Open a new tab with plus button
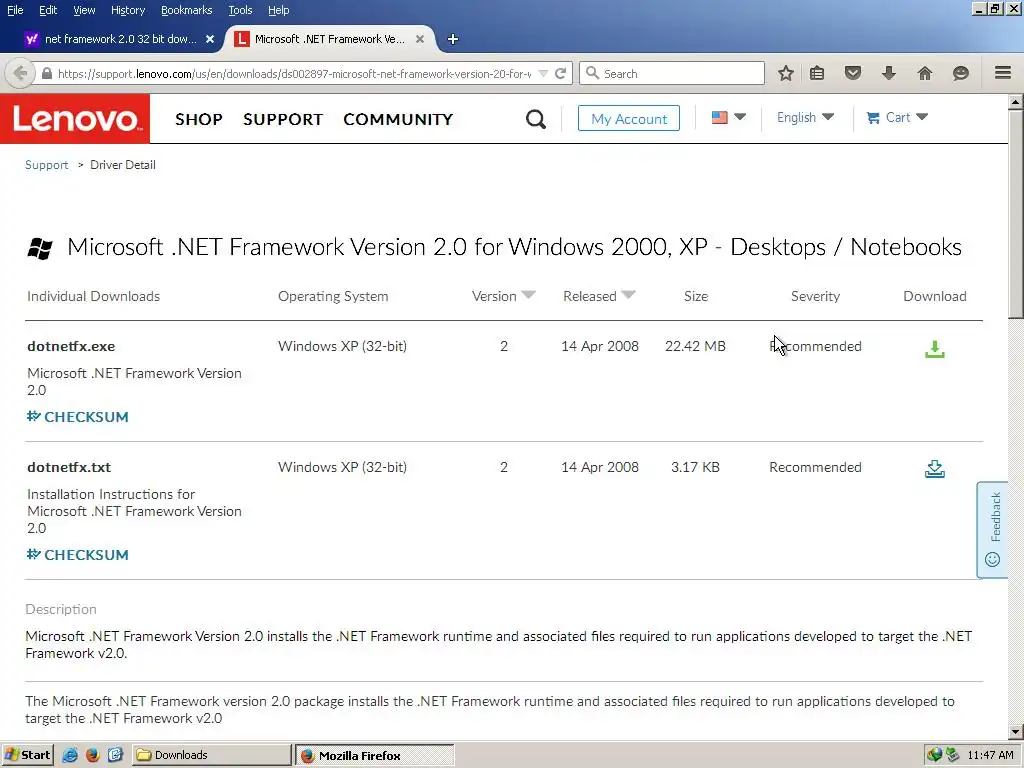Screen dimensions: 1024x768 (x=453, y=39)
